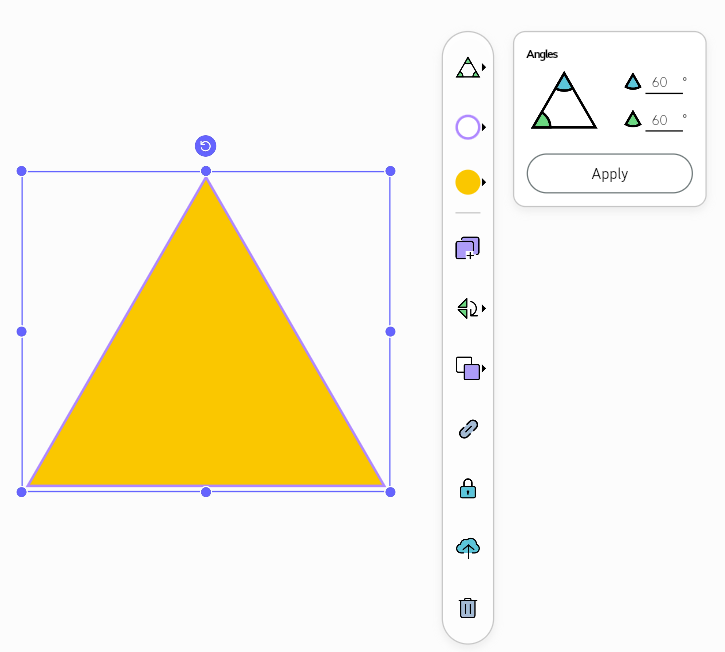Upload shape to the cloud

[x=468, y=548]
